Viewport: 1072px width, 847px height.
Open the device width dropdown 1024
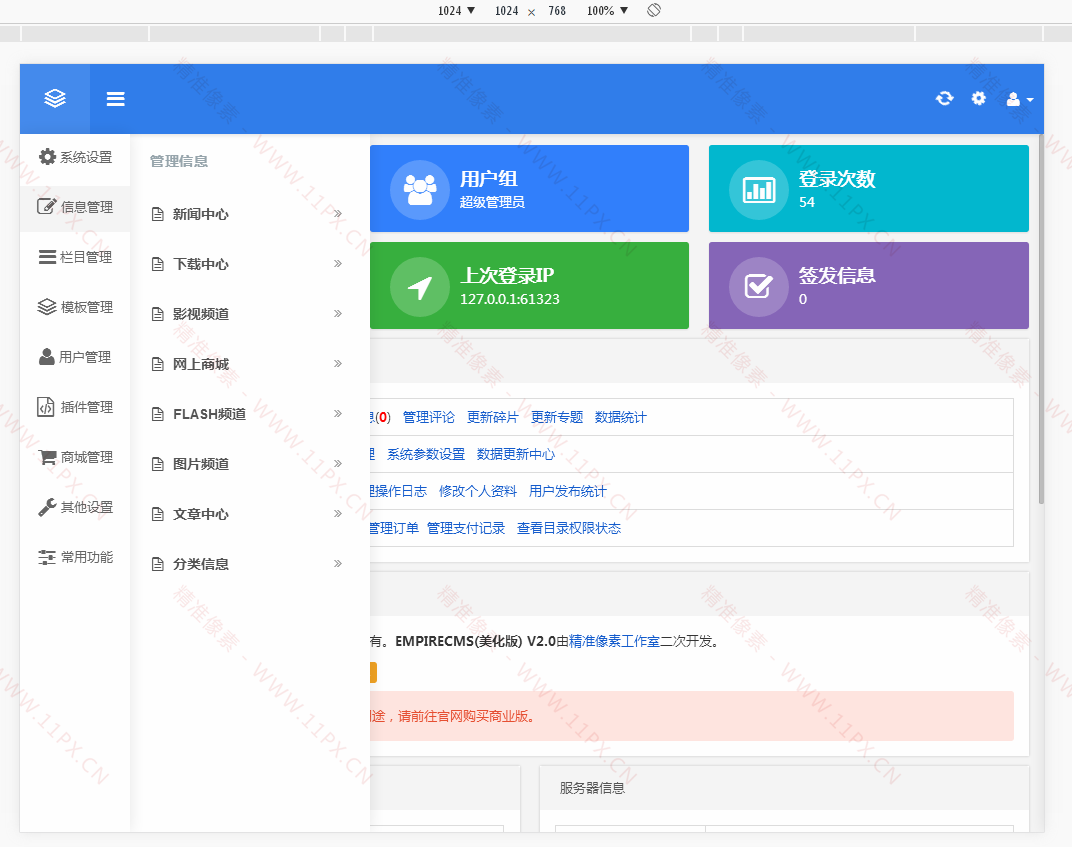click(x=457, y=10)
